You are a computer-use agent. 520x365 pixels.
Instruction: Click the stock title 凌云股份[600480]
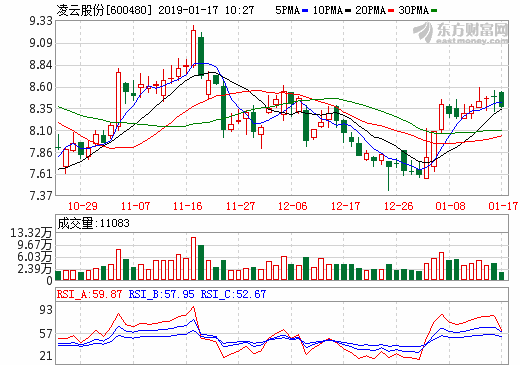click(104, 10)
